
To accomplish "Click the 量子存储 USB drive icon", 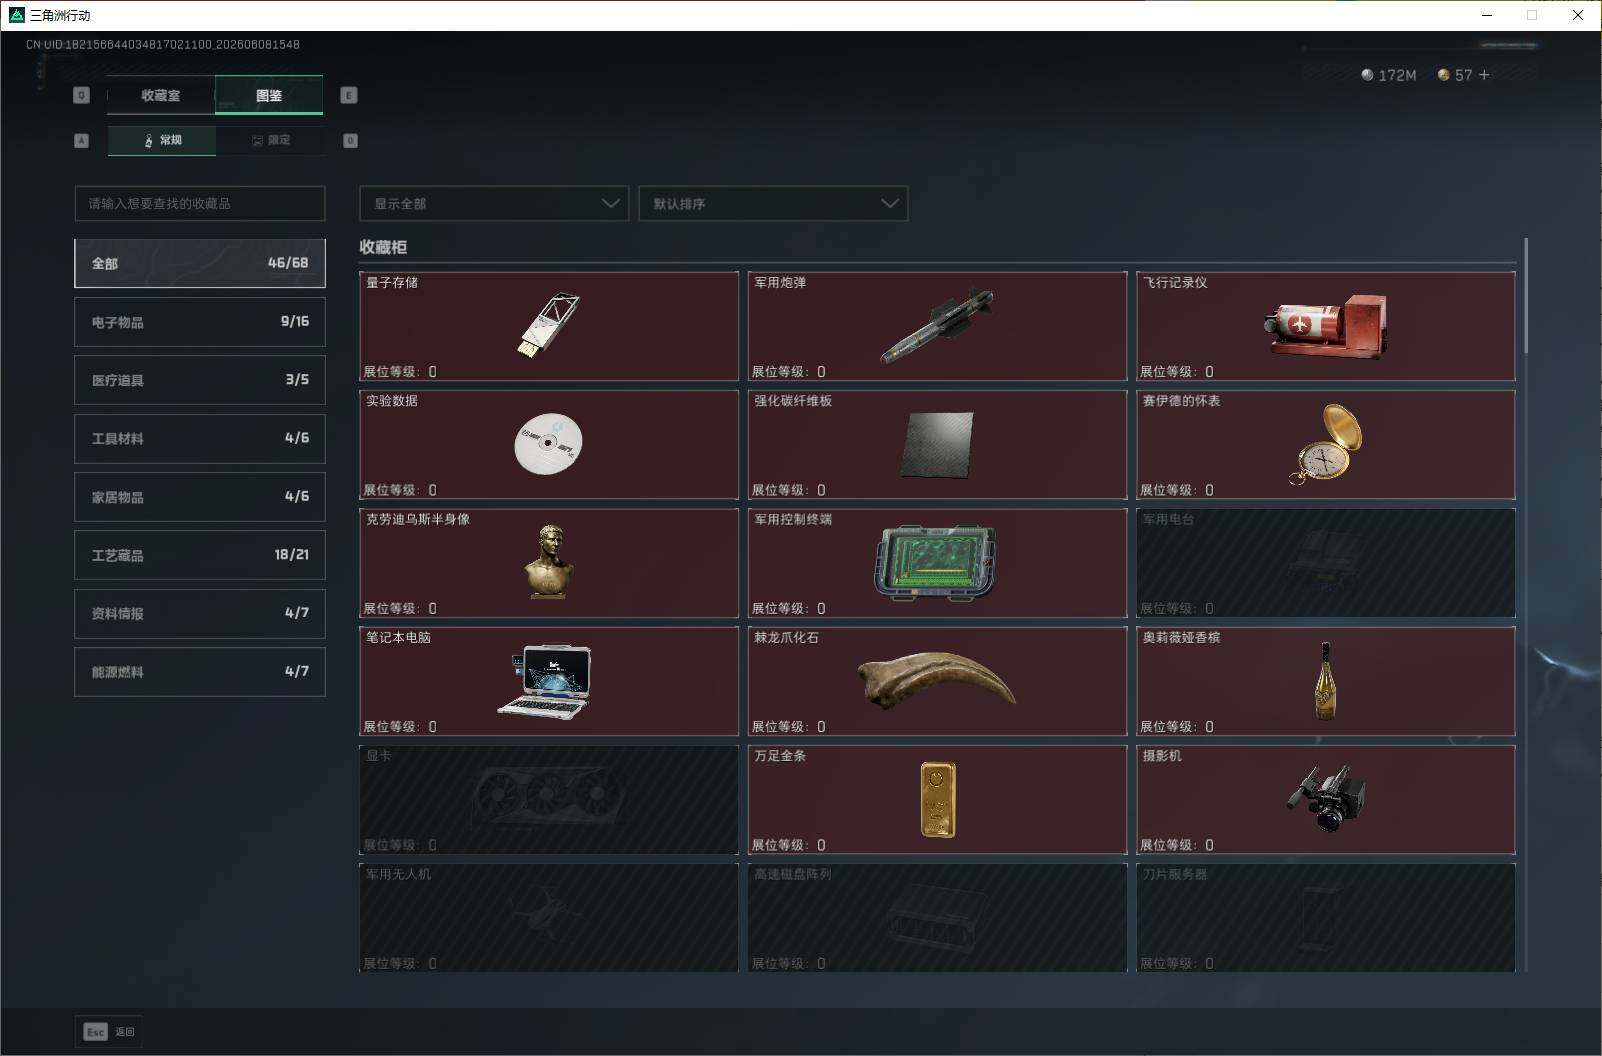I will point(548,325).
